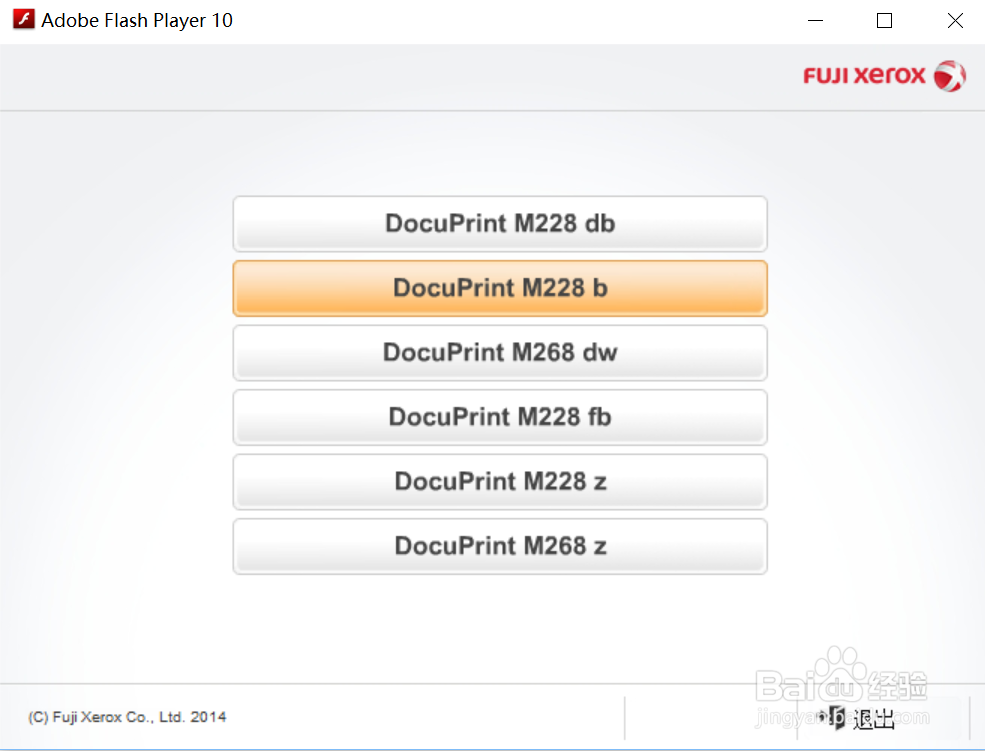
Task: Minimize the Flash Player window
Action: tap(815, 21)
